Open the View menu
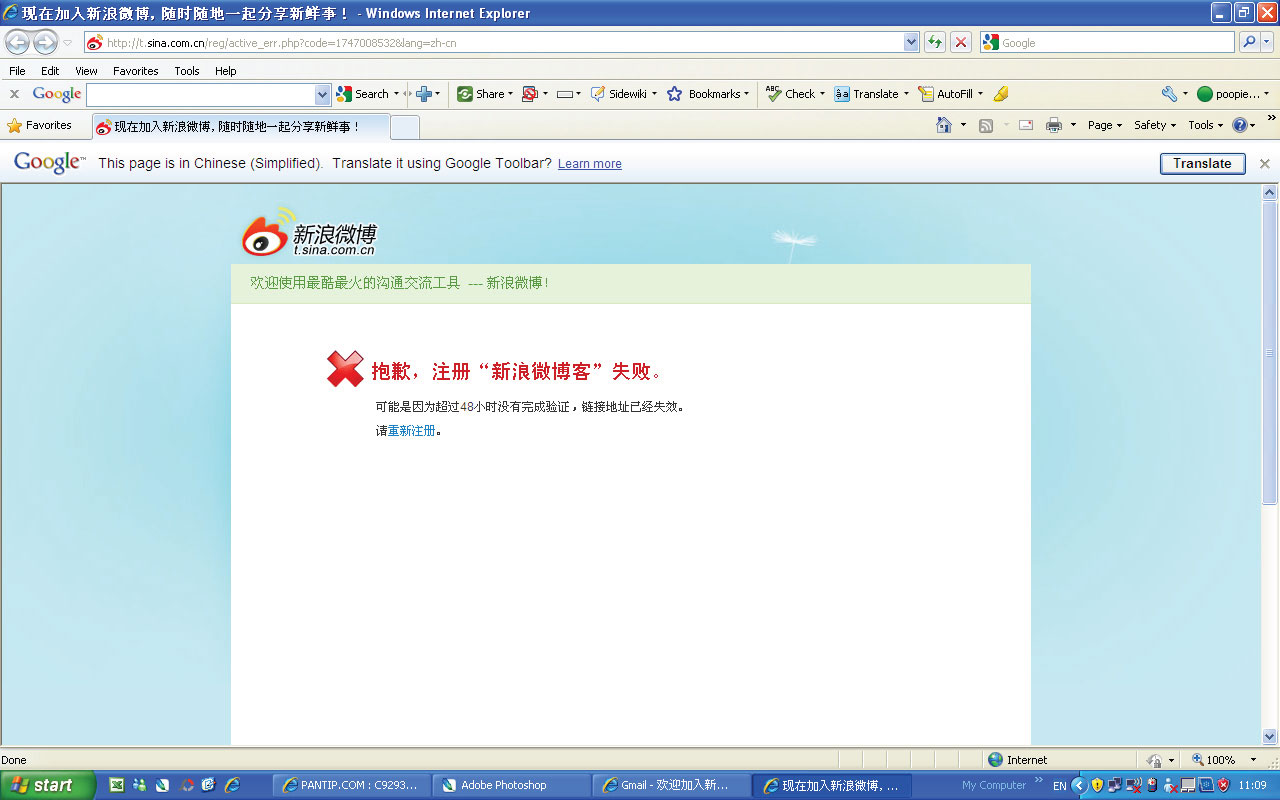Viewport: 1280px width, 800px height. tap(86, 71)
